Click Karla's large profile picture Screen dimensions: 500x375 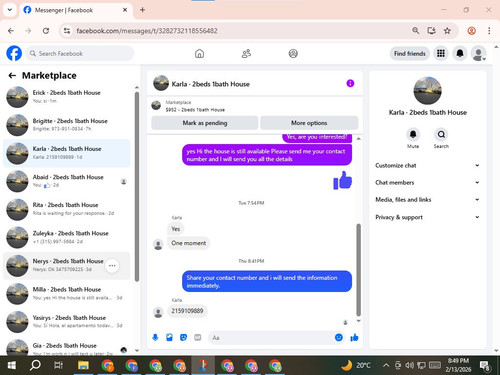tap(428, 91)
